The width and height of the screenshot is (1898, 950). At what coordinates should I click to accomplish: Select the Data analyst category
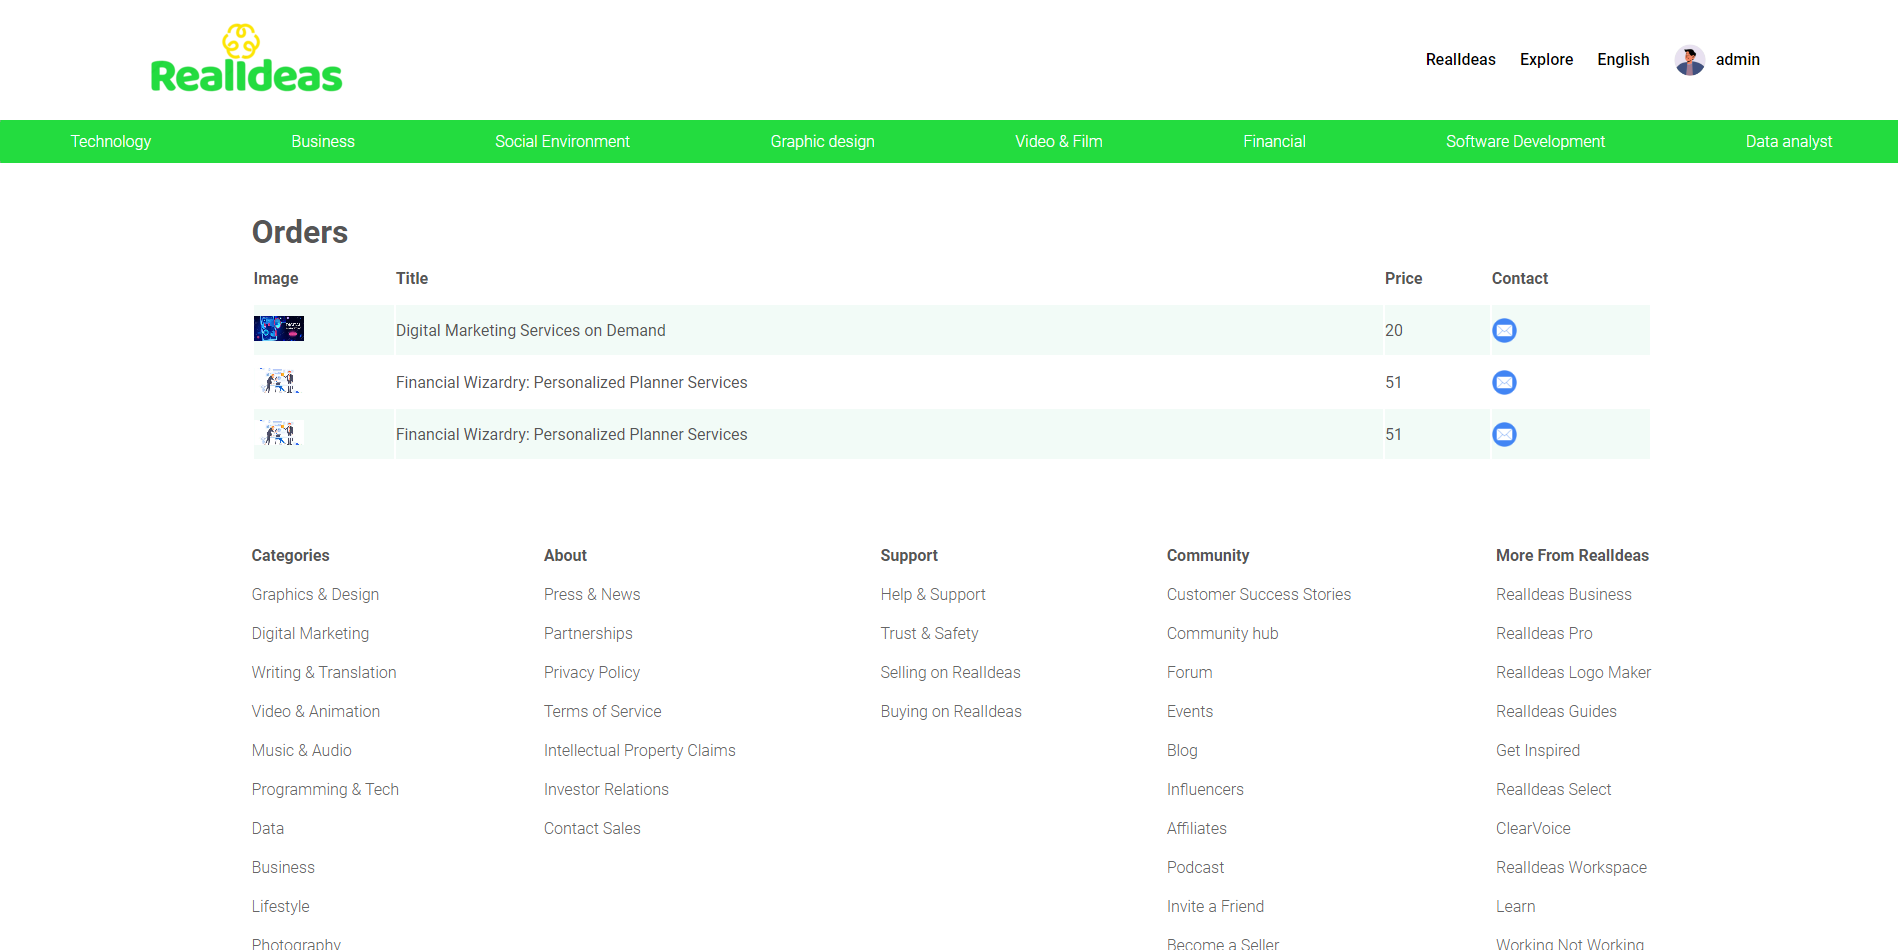(1789, 142)
